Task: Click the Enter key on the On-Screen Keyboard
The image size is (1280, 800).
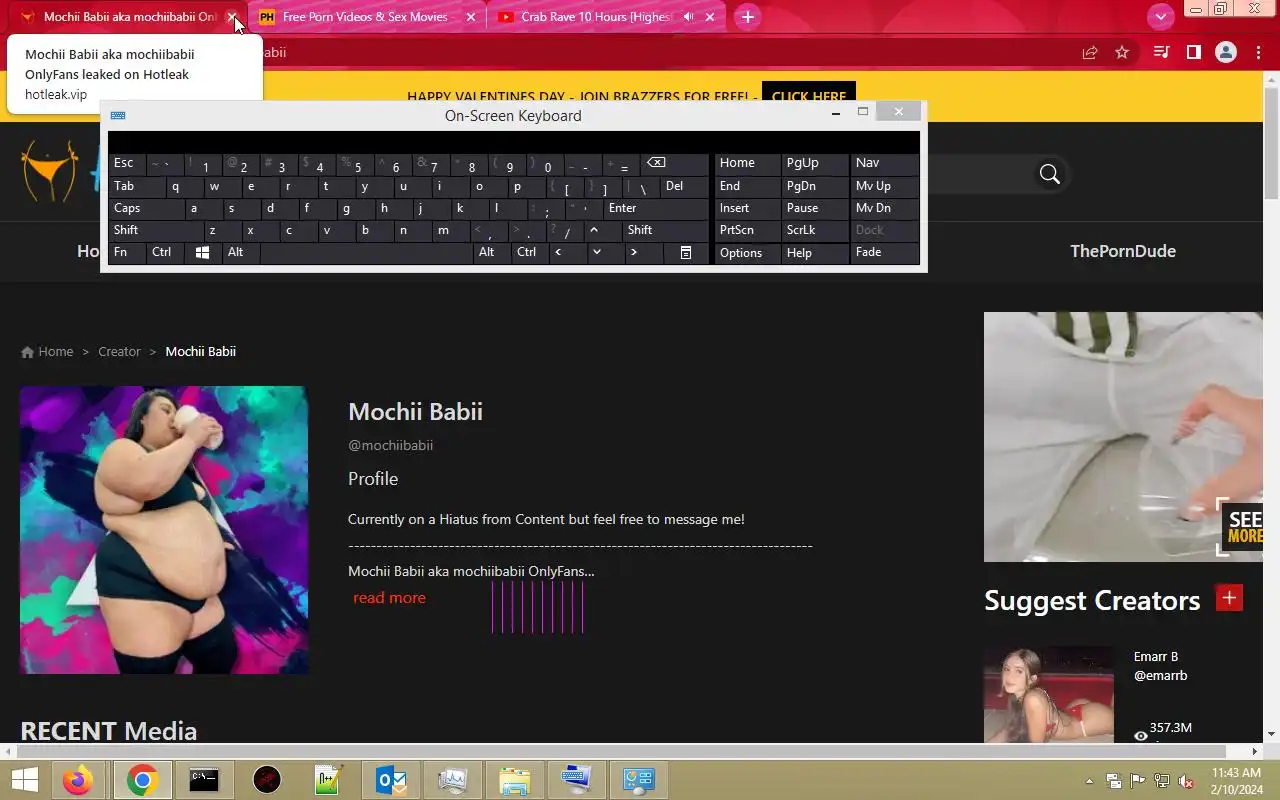Action: (x=656, y=208)
